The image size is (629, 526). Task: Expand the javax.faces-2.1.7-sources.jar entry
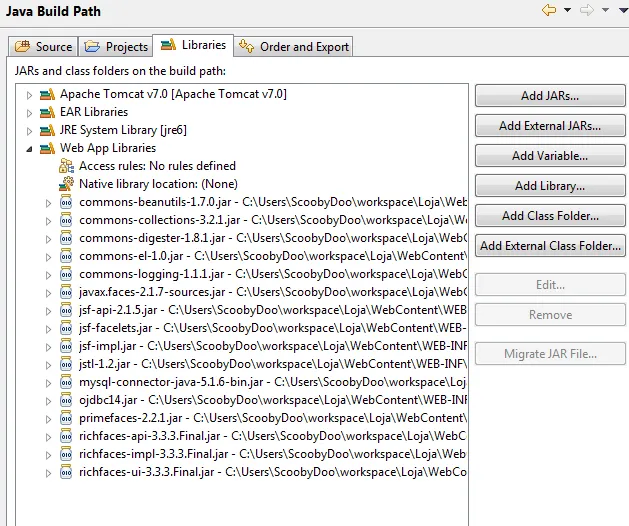(49, 293)
